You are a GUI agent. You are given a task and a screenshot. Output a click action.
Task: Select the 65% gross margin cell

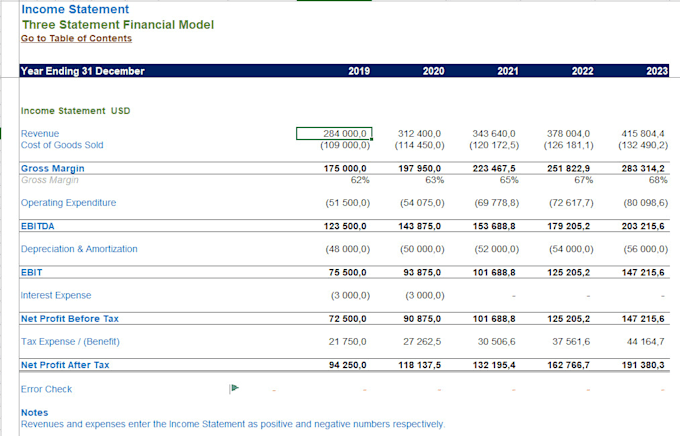510,180
